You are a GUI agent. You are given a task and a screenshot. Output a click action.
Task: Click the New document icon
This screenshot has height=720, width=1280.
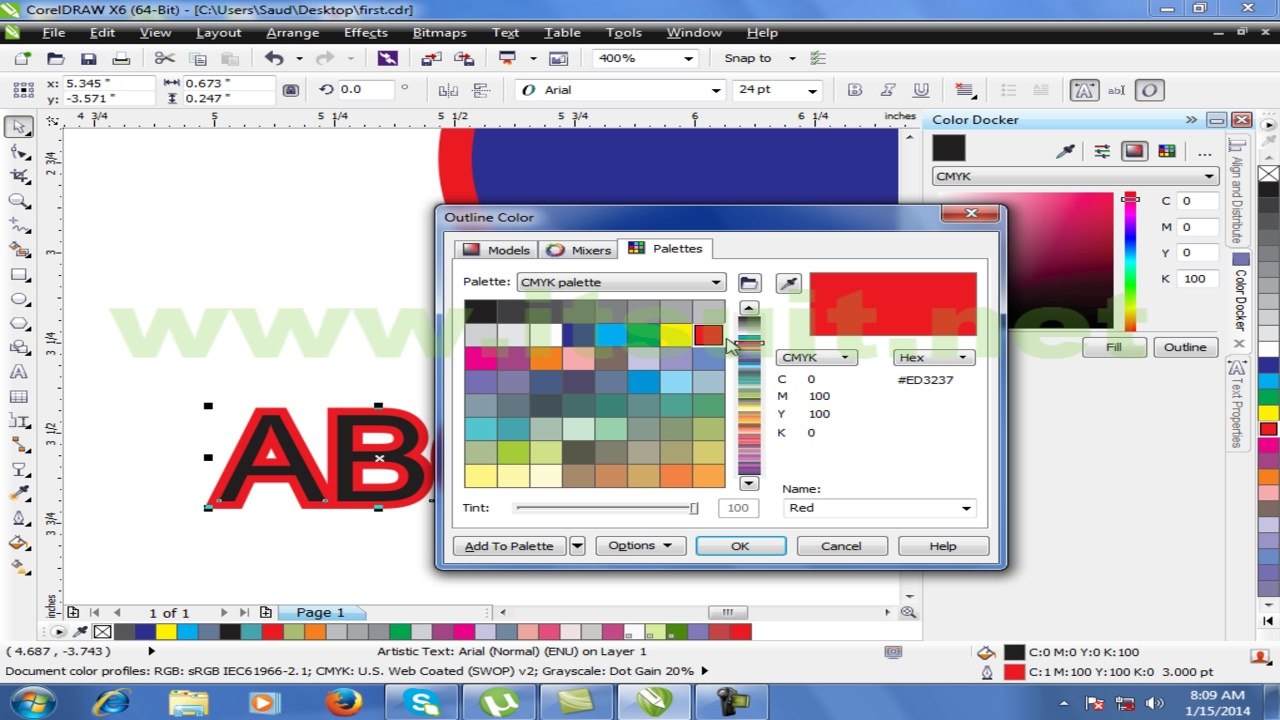click(23, 59)
